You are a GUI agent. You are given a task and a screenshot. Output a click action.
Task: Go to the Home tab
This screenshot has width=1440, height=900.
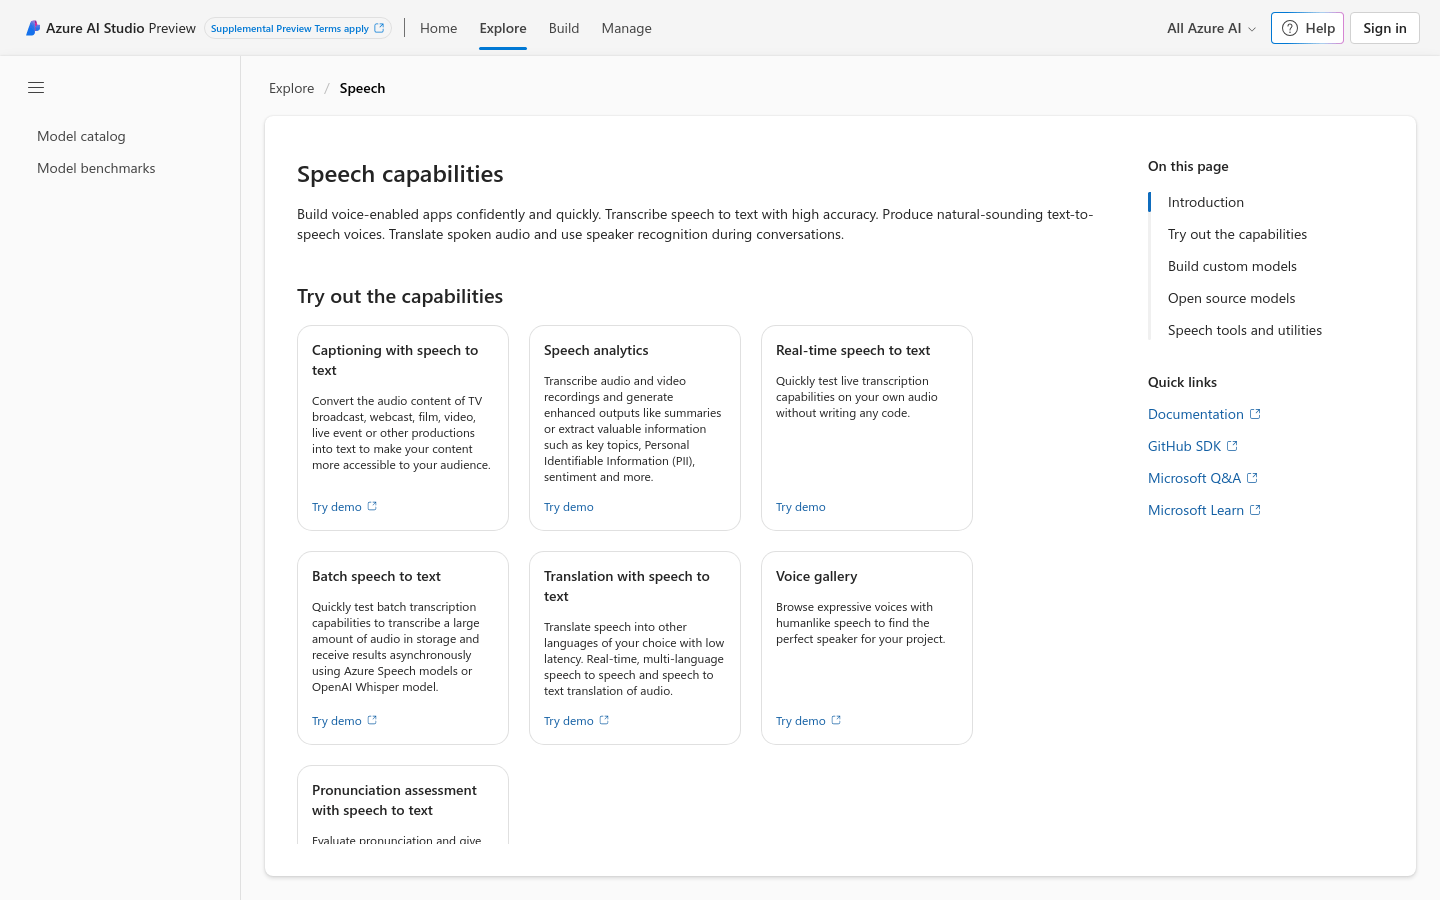[x=438, y=28]
